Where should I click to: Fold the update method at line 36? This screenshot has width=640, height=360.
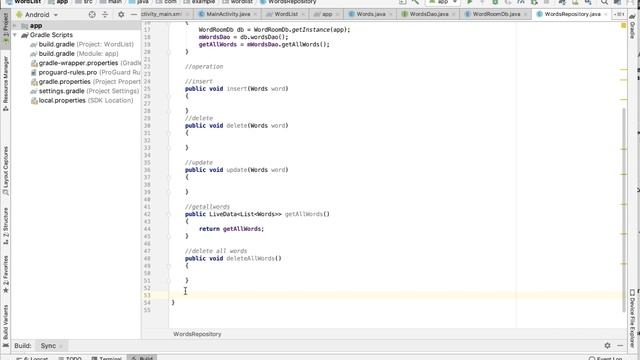click(169, 177)
